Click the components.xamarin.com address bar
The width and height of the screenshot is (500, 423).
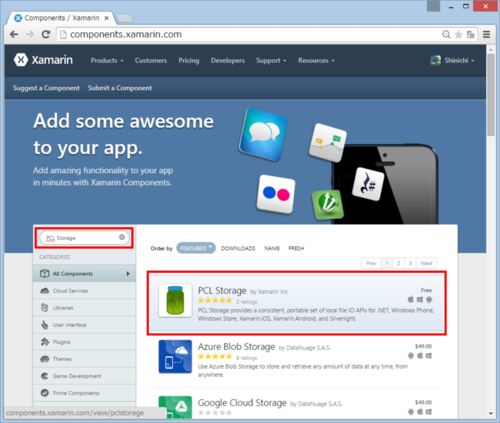(250, 34)
